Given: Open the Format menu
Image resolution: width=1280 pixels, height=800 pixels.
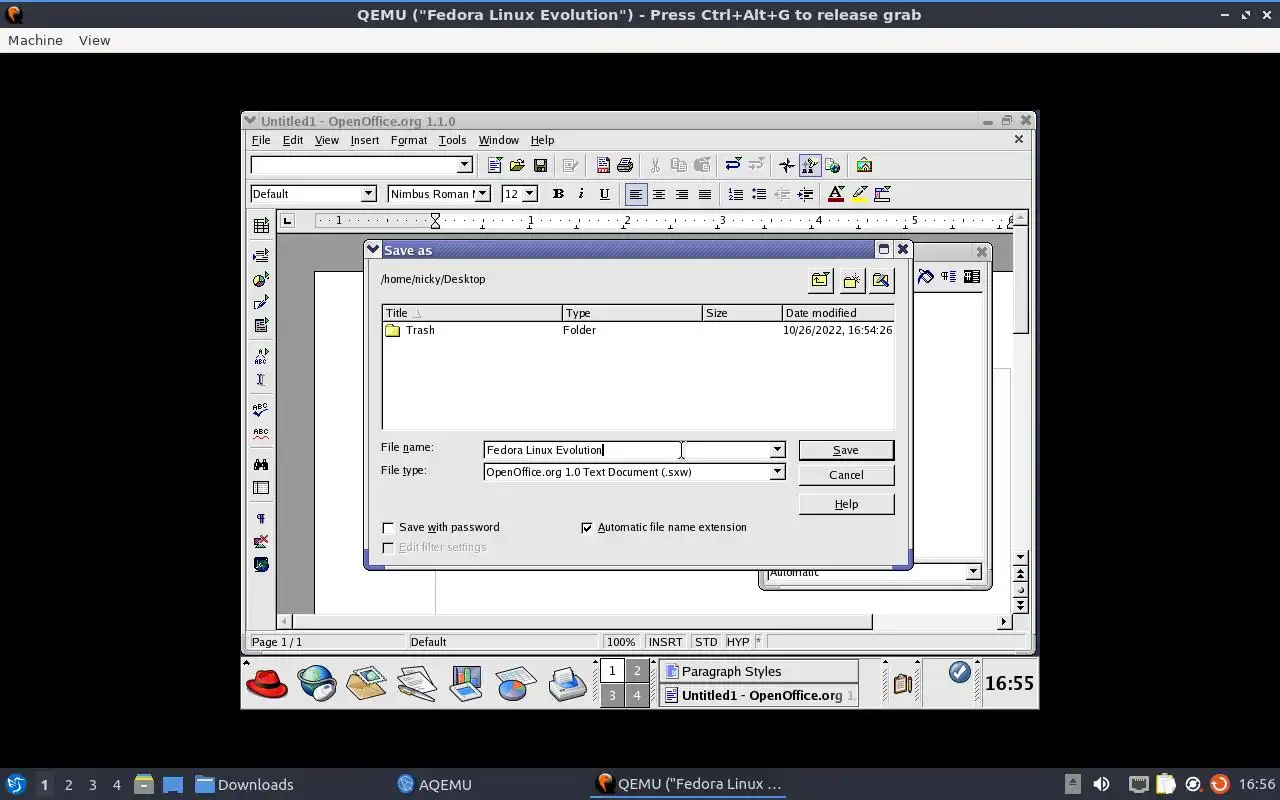Looking at the screenshot, I should [x=409, y=140].
